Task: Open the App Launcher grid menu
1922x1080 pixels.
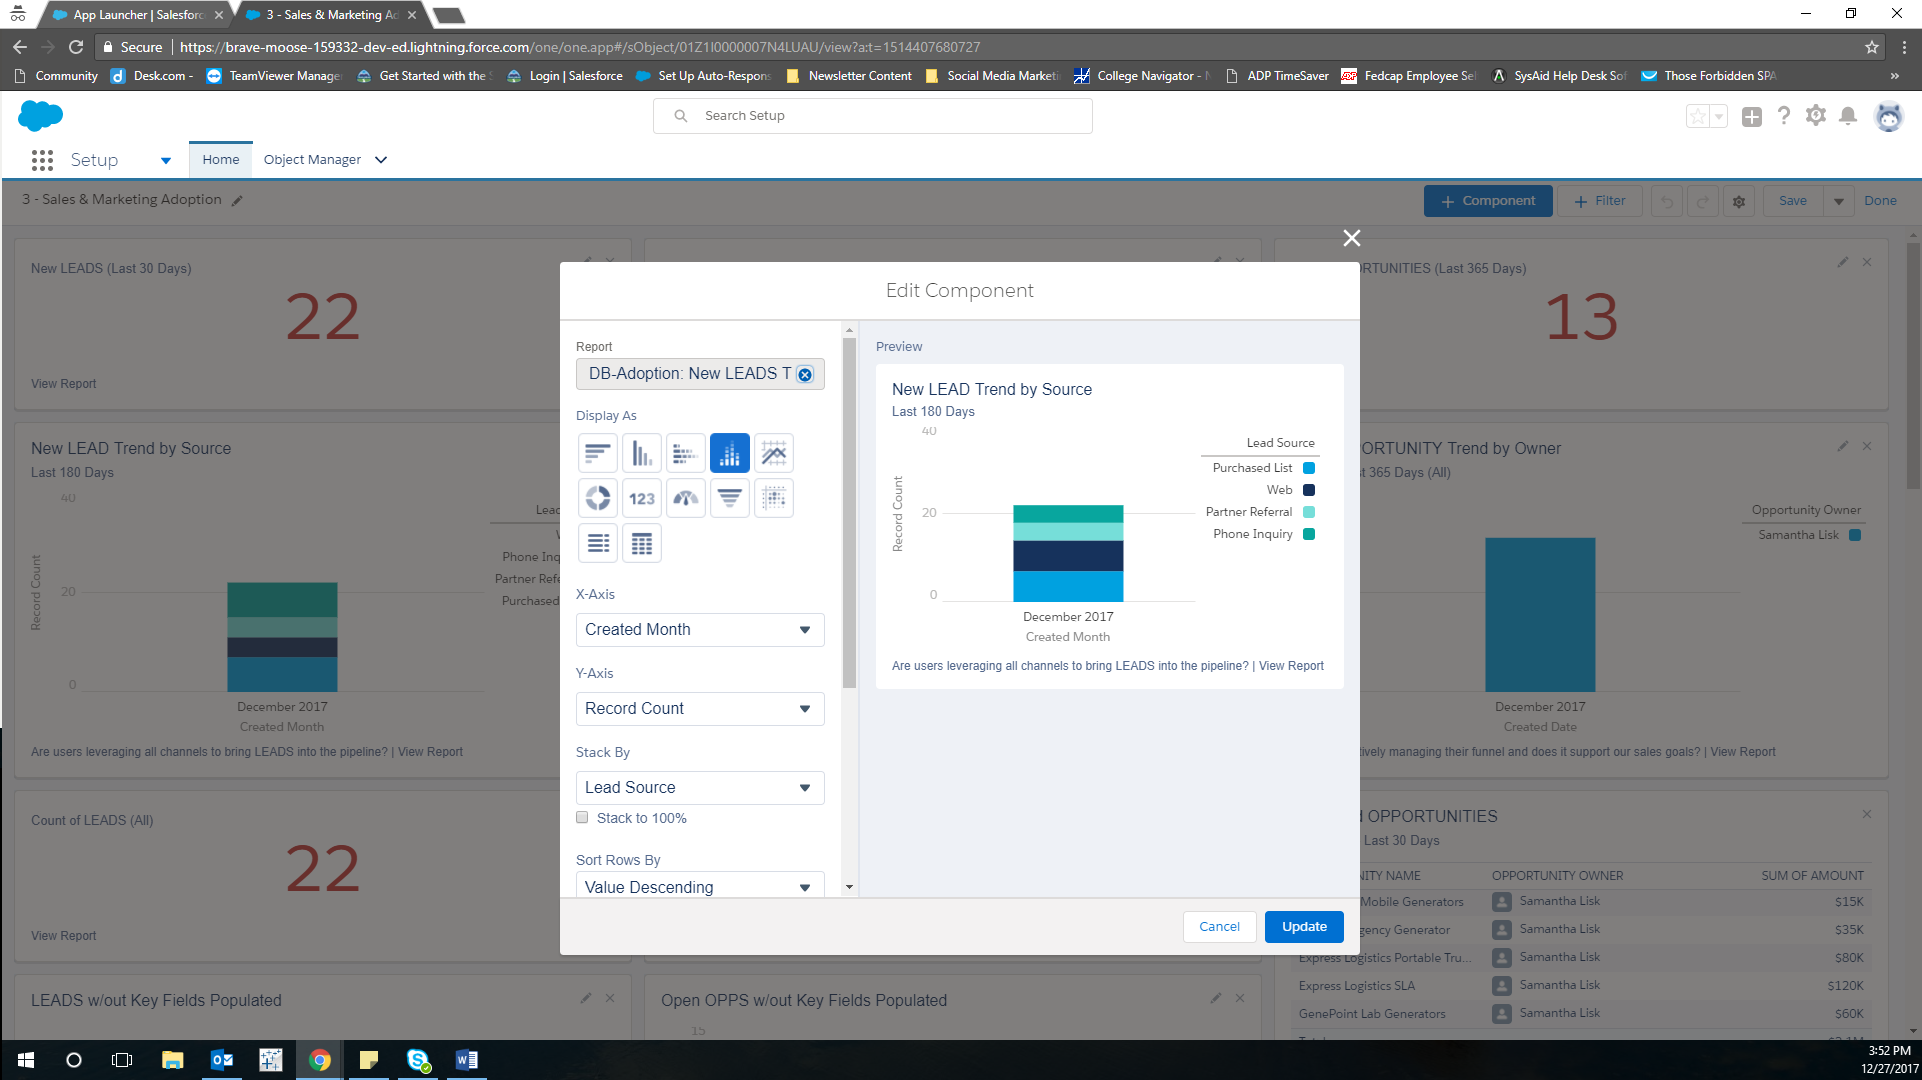Action: 42,160
